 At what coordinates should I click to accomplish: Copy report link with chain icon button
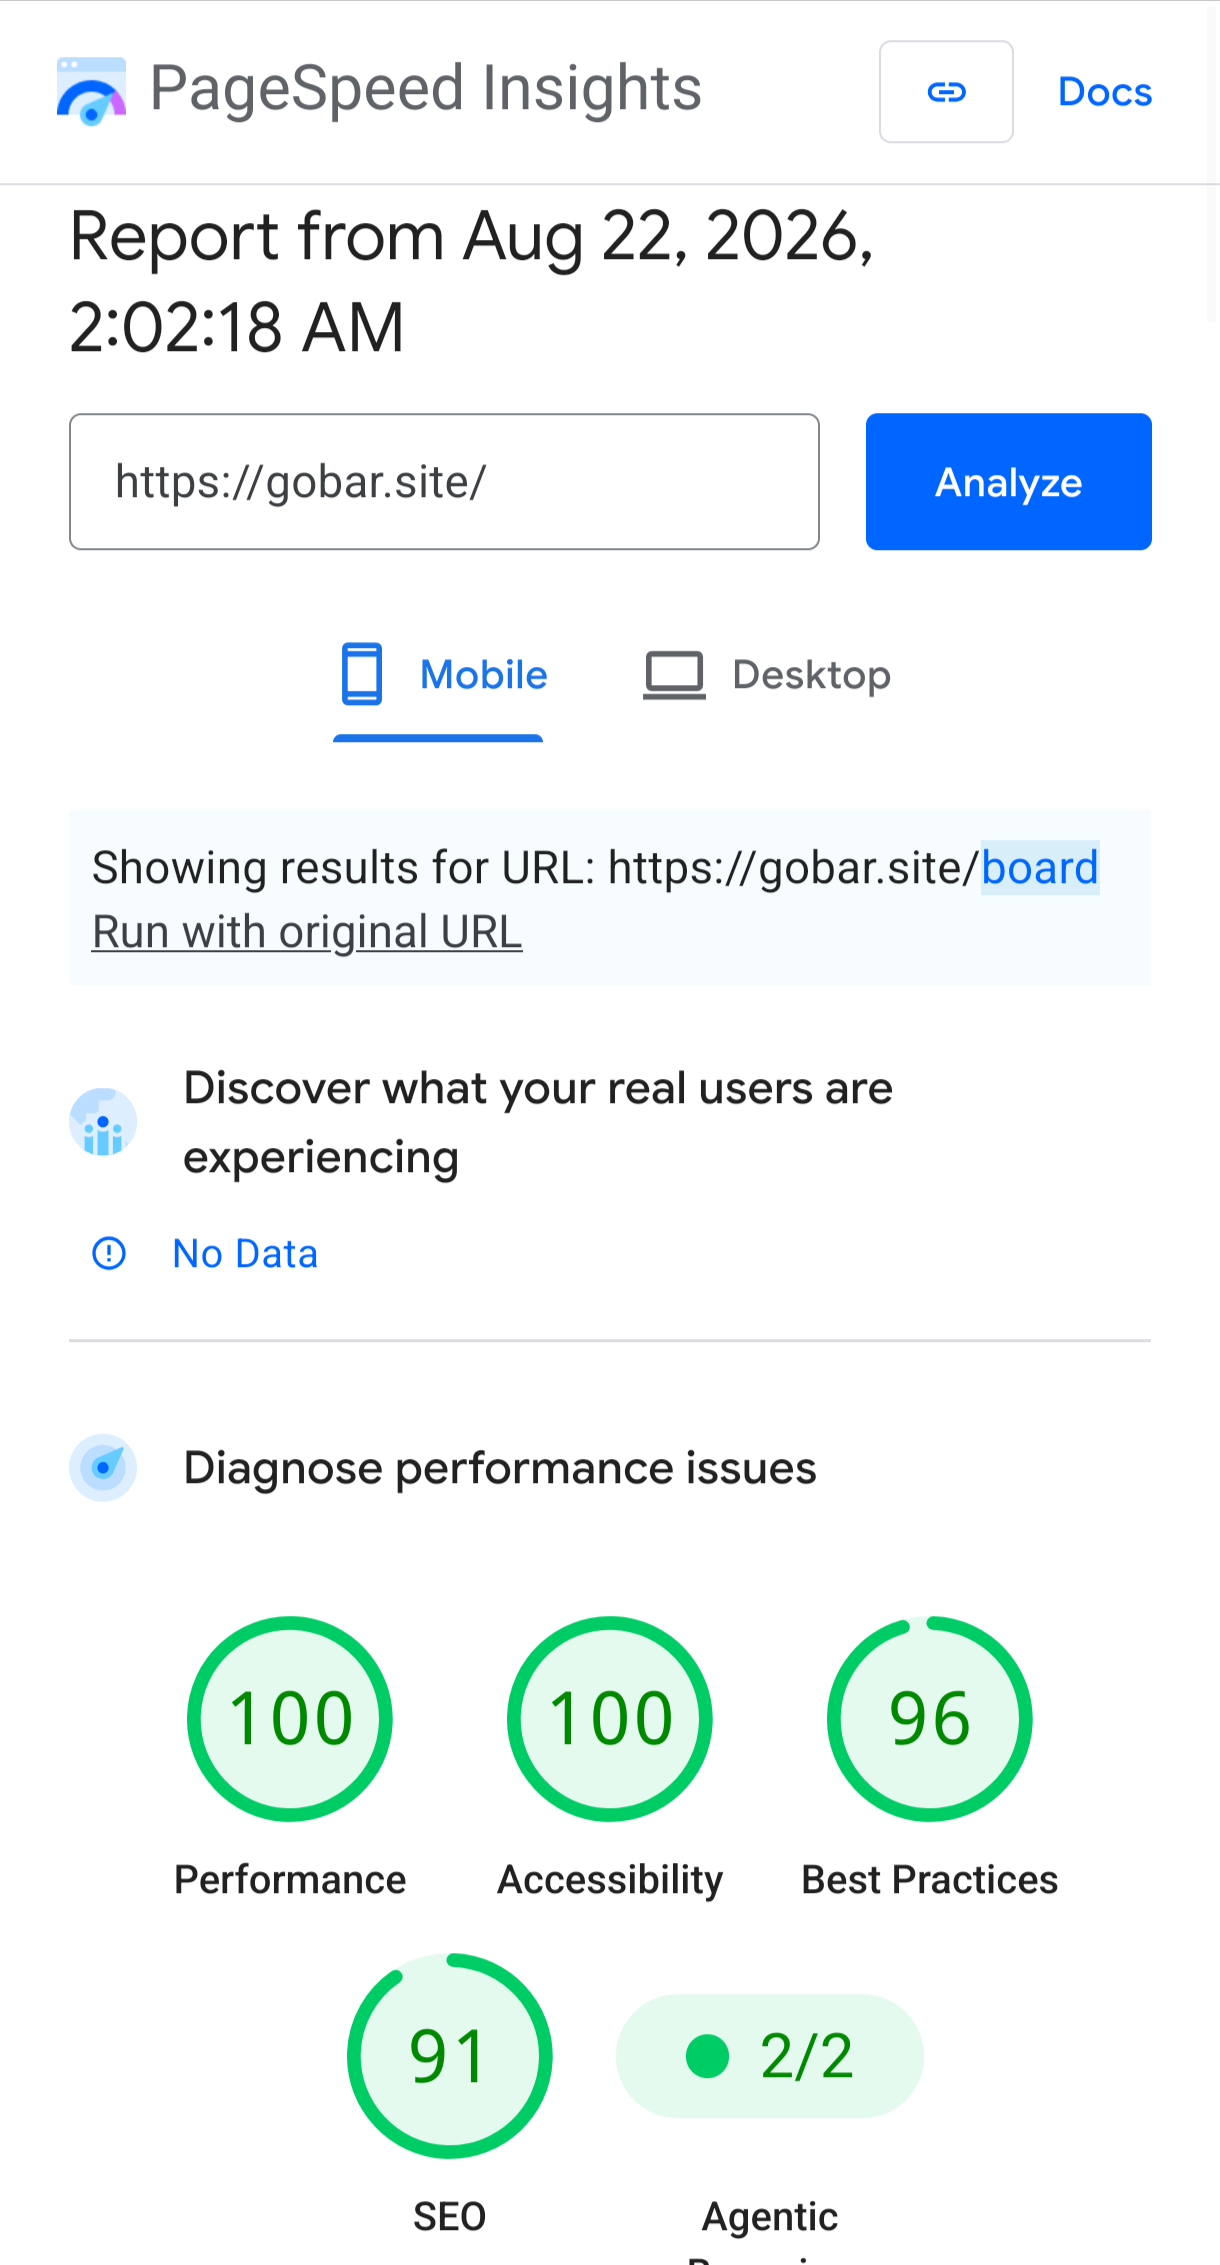pos(946,92)
